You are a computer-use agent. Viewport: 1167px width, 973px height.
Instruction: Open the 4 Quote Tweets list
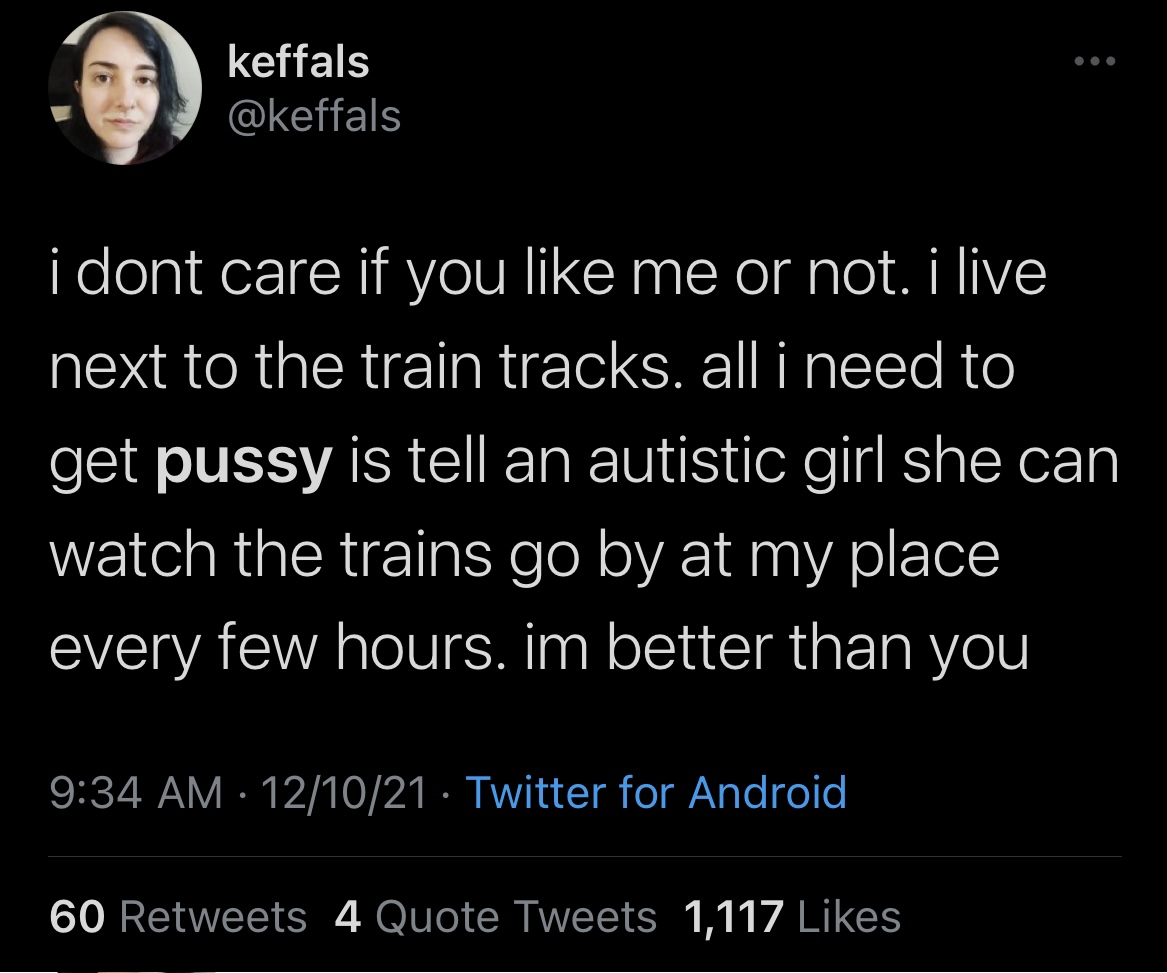pos(496,916)
